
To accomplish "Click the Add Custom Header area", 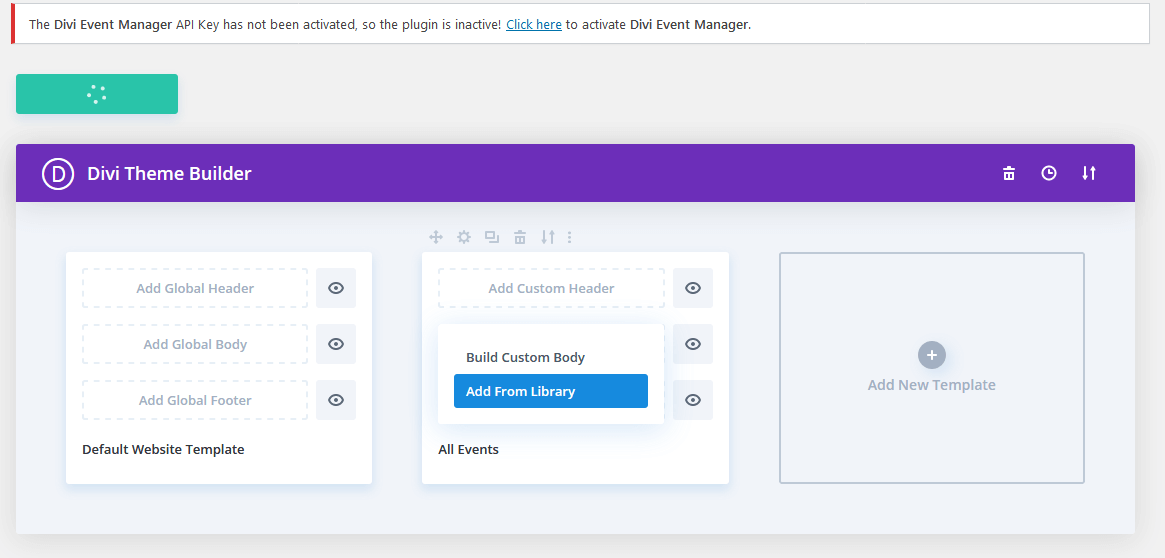I will coord(551,288).
